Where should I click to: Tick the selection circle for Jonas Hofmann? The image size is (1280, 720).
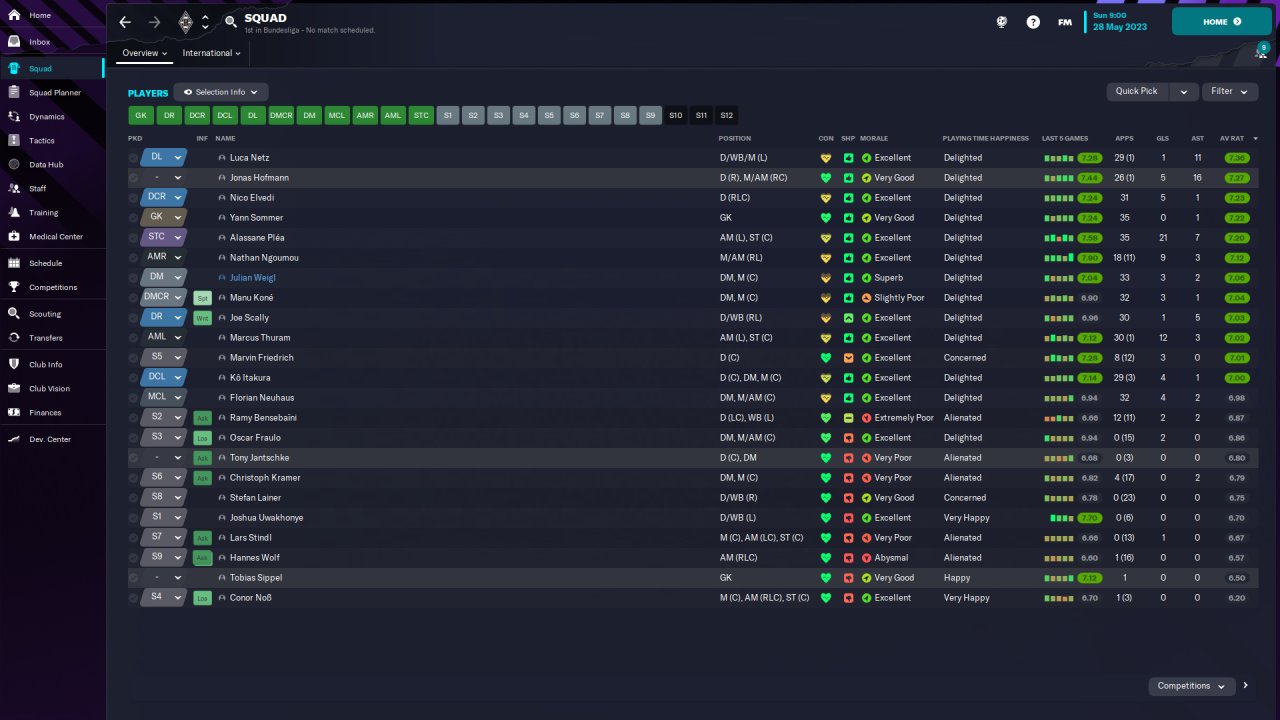coord(134,178)
